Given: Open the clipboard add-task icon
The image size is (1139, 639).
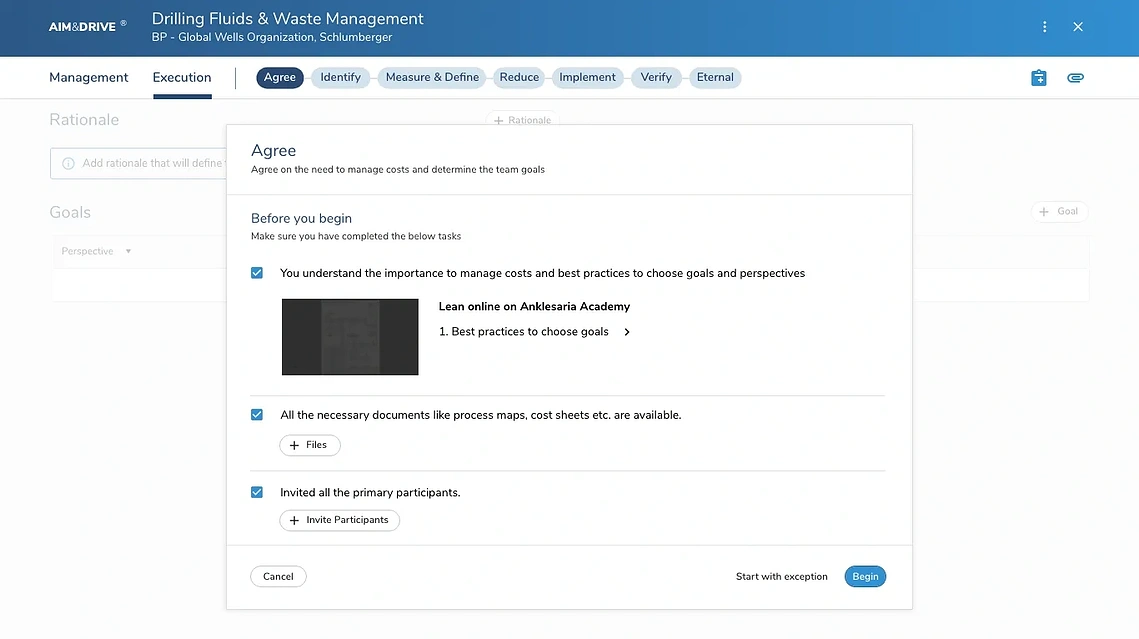Looking at the screenshot, I should (1039, 78).
